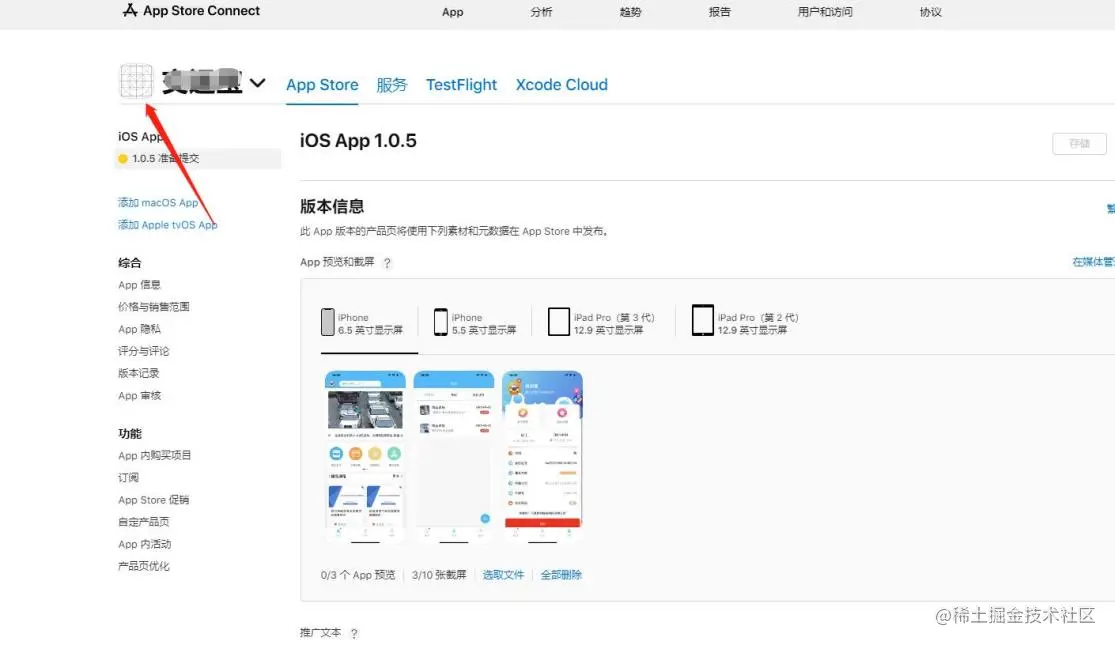The image size is (1115, 645).
Task: Open 自定产品页 in the sidebar
Action: click(x=144, y=521)
